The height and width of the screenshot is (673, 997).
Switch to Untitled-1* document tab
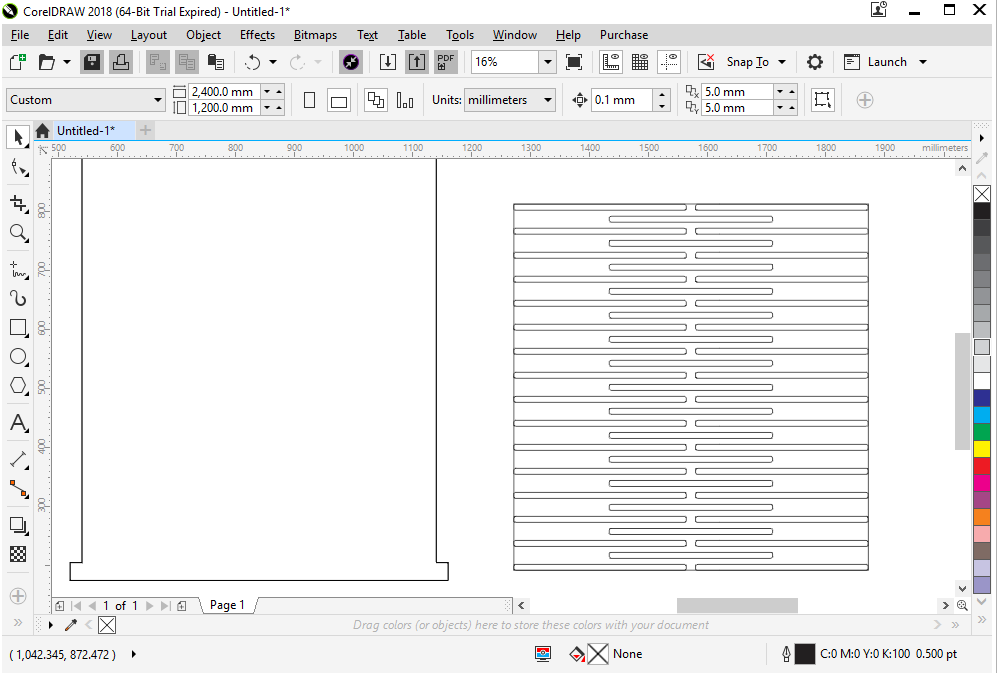[x=86, y=130]
